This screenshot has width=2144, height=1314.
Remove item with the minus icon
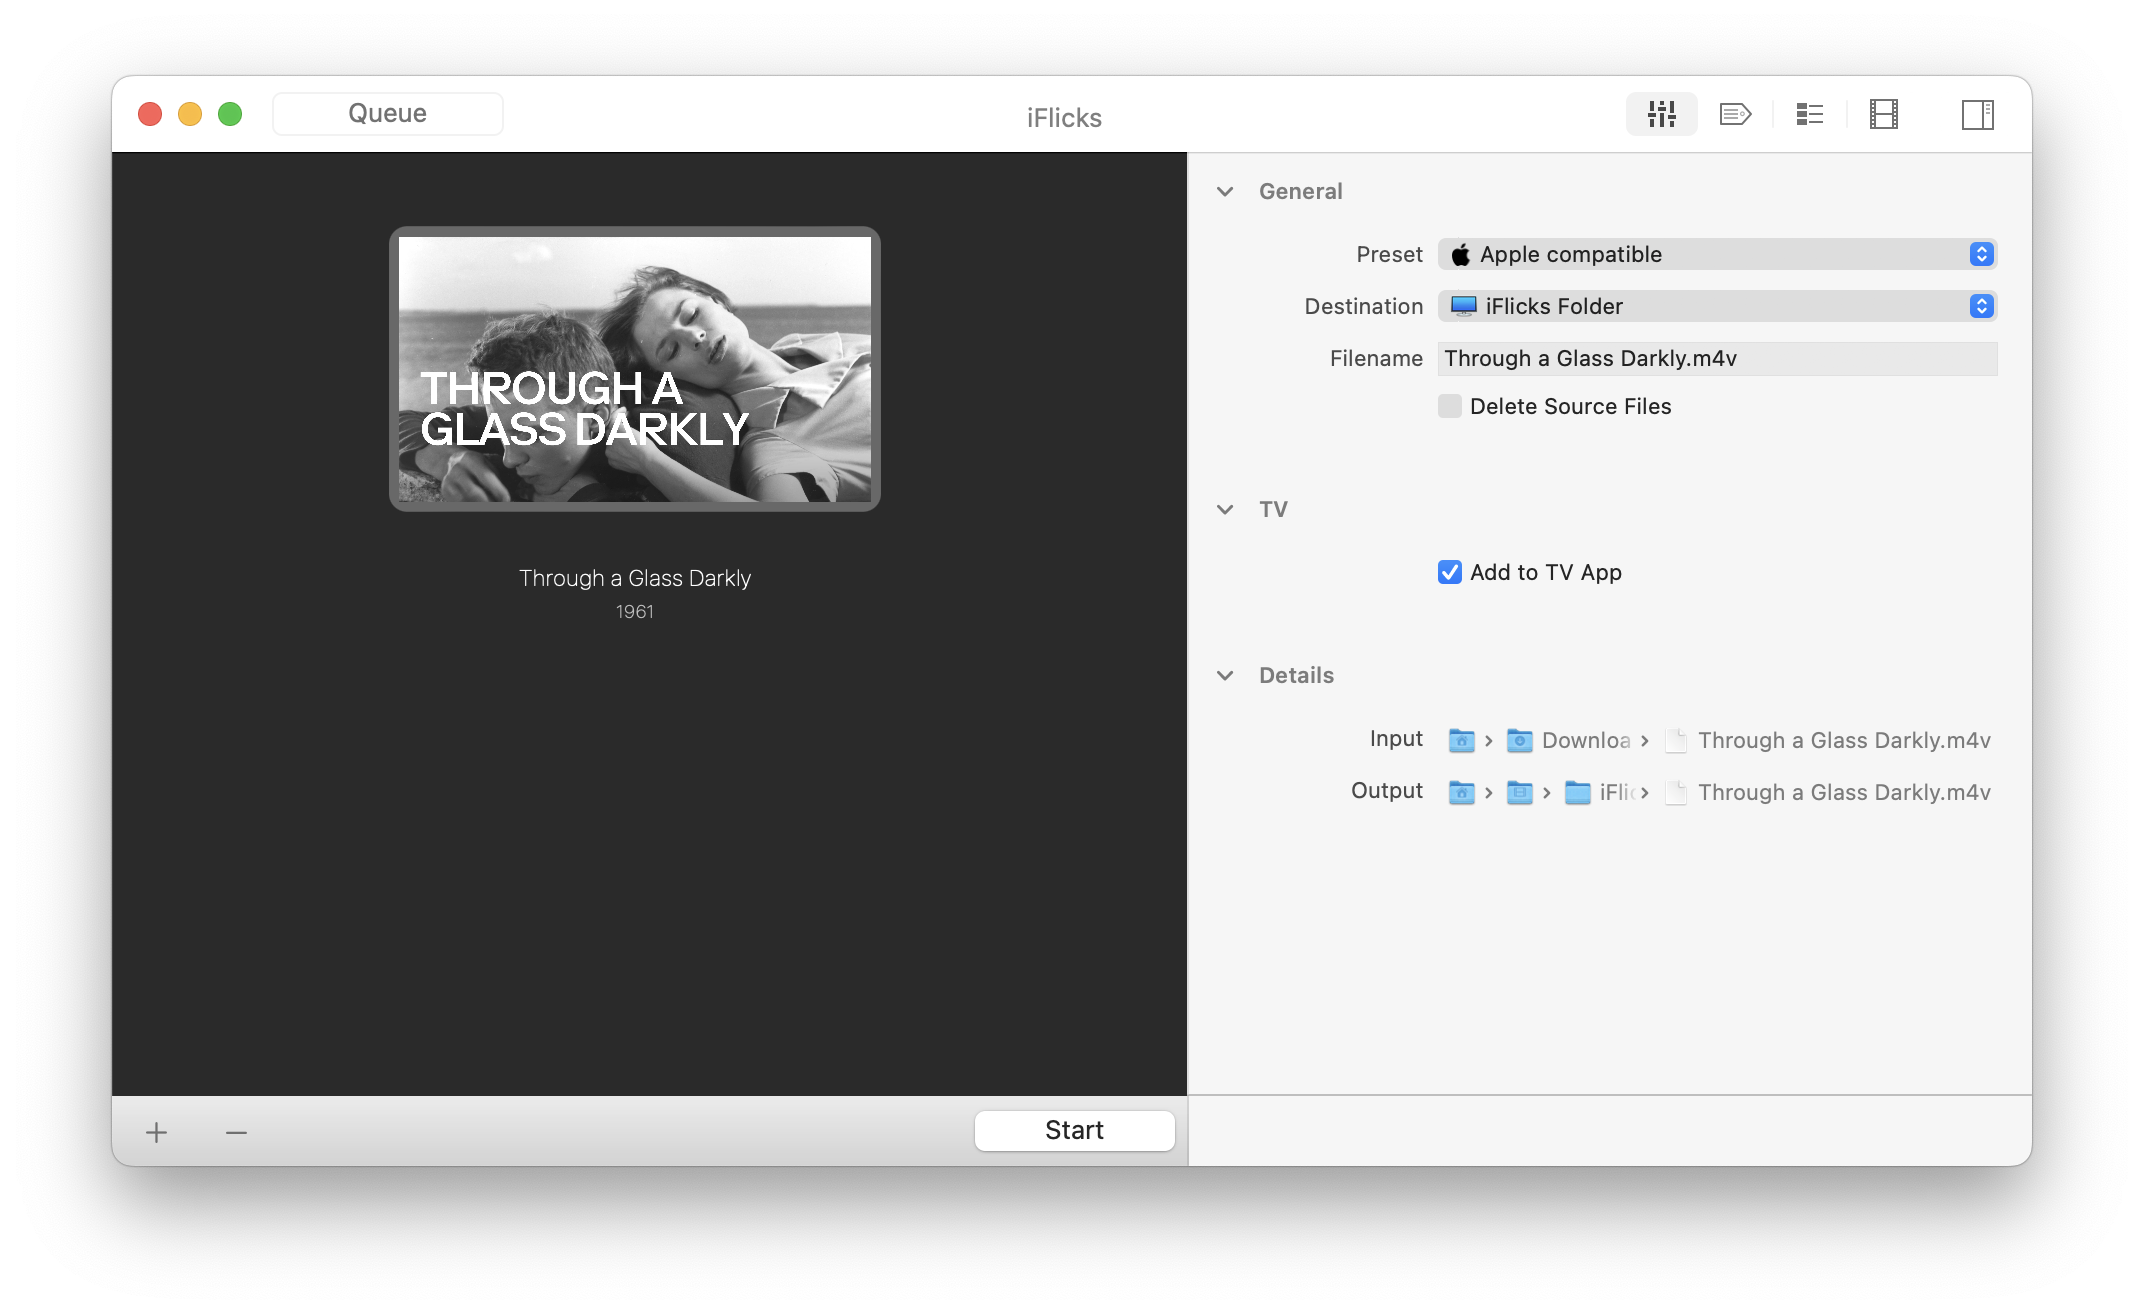pyautogui.click(x=236, y=1132)
